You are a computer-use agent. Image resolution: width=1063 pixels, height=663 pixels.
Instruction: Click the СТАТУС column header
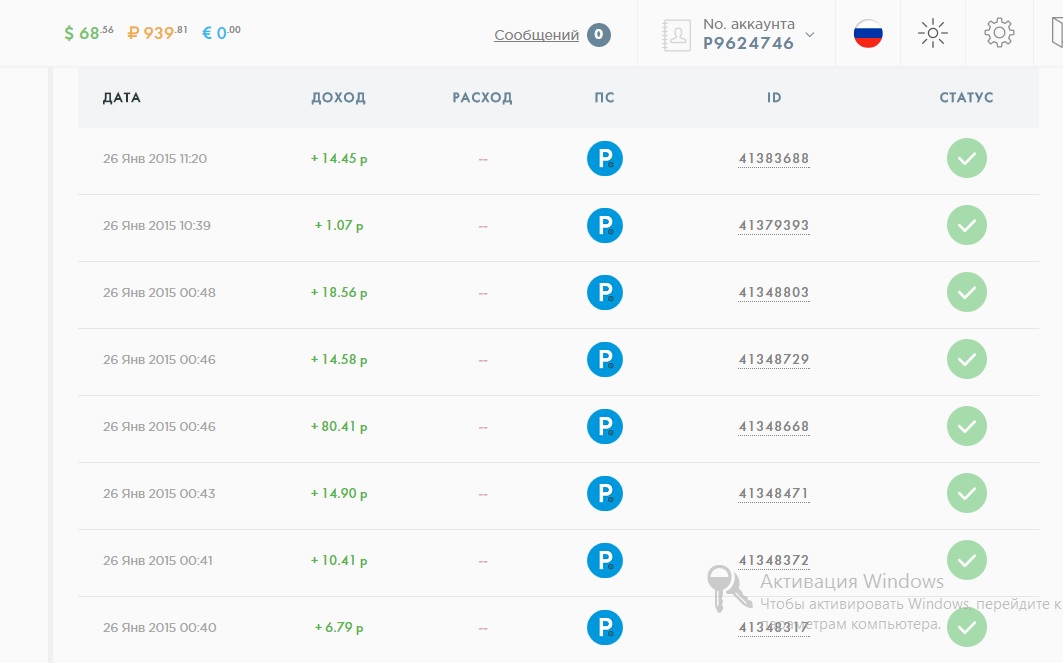pos(966,98)
